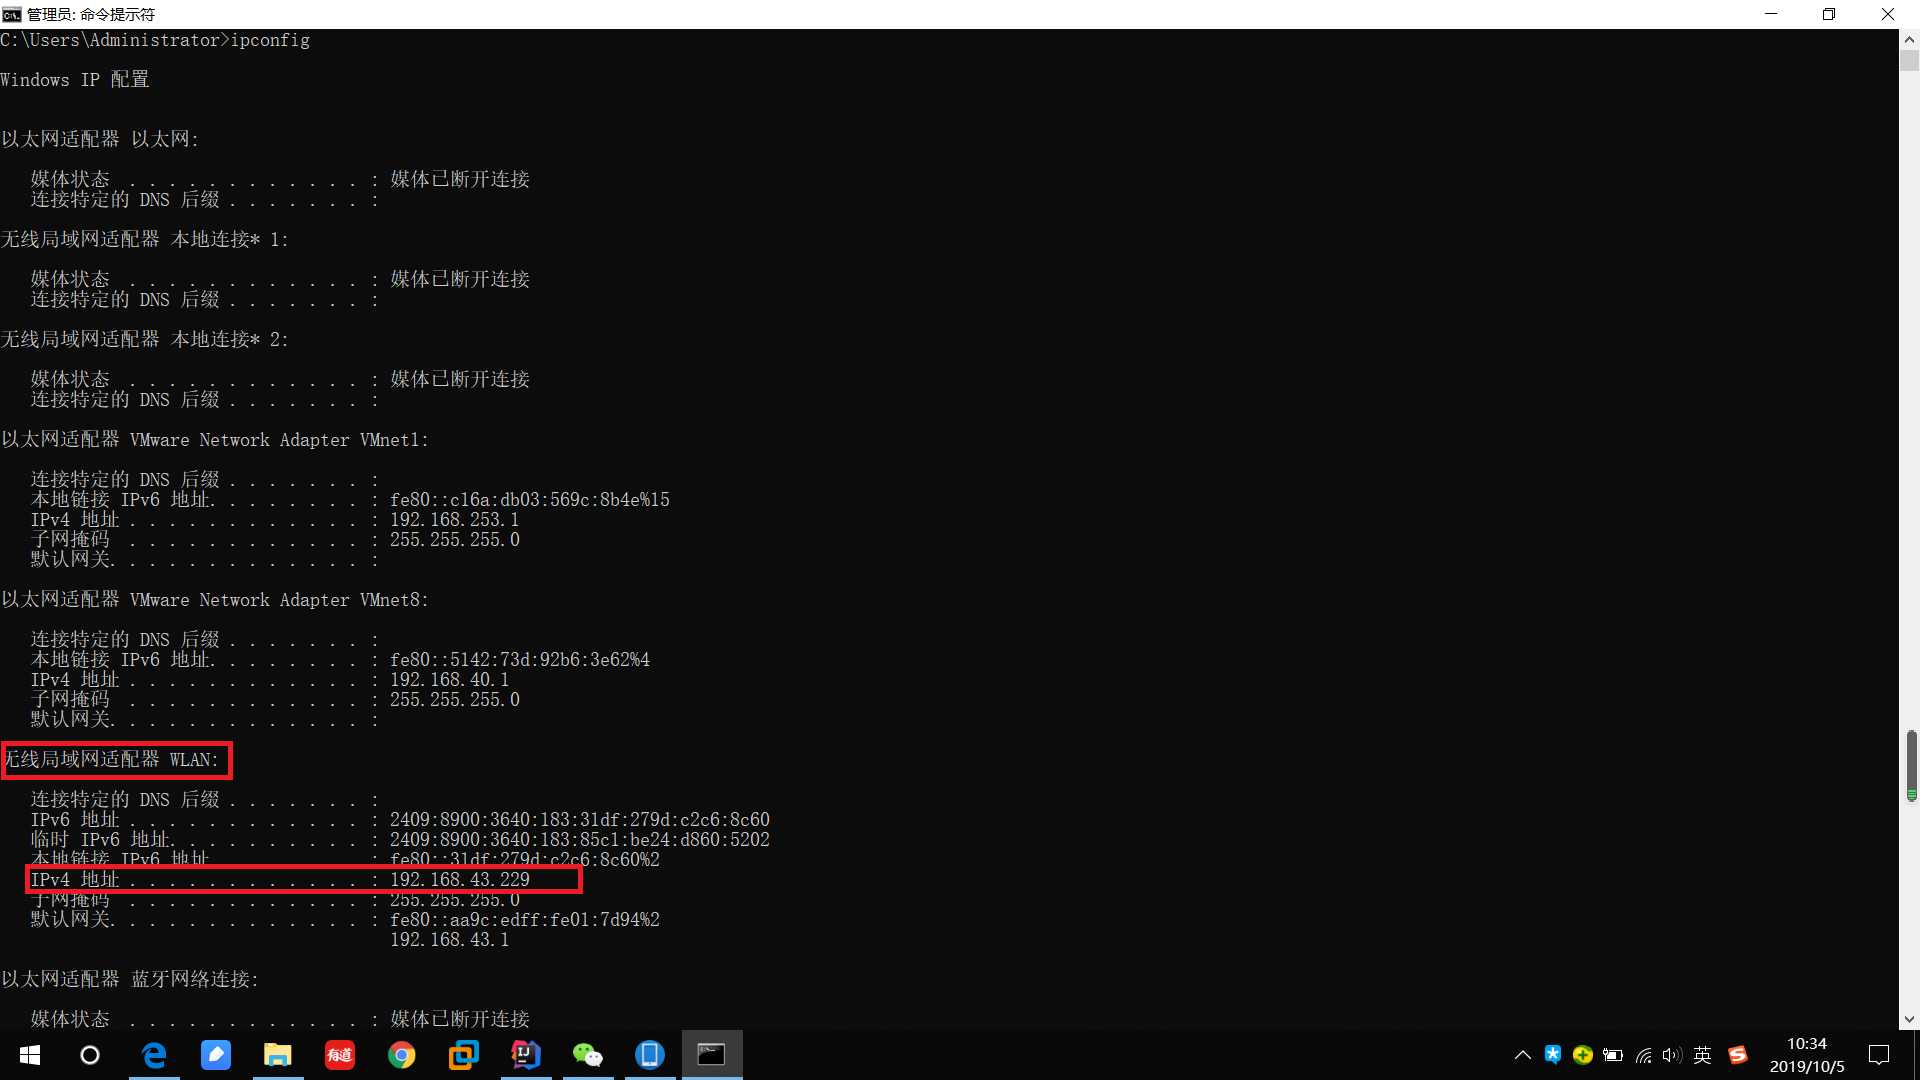Click IPv4 value 192.168.253.1
The height and width of the screenshot is (1080, 1920).
pyautogui.click(x=454, y=520)
